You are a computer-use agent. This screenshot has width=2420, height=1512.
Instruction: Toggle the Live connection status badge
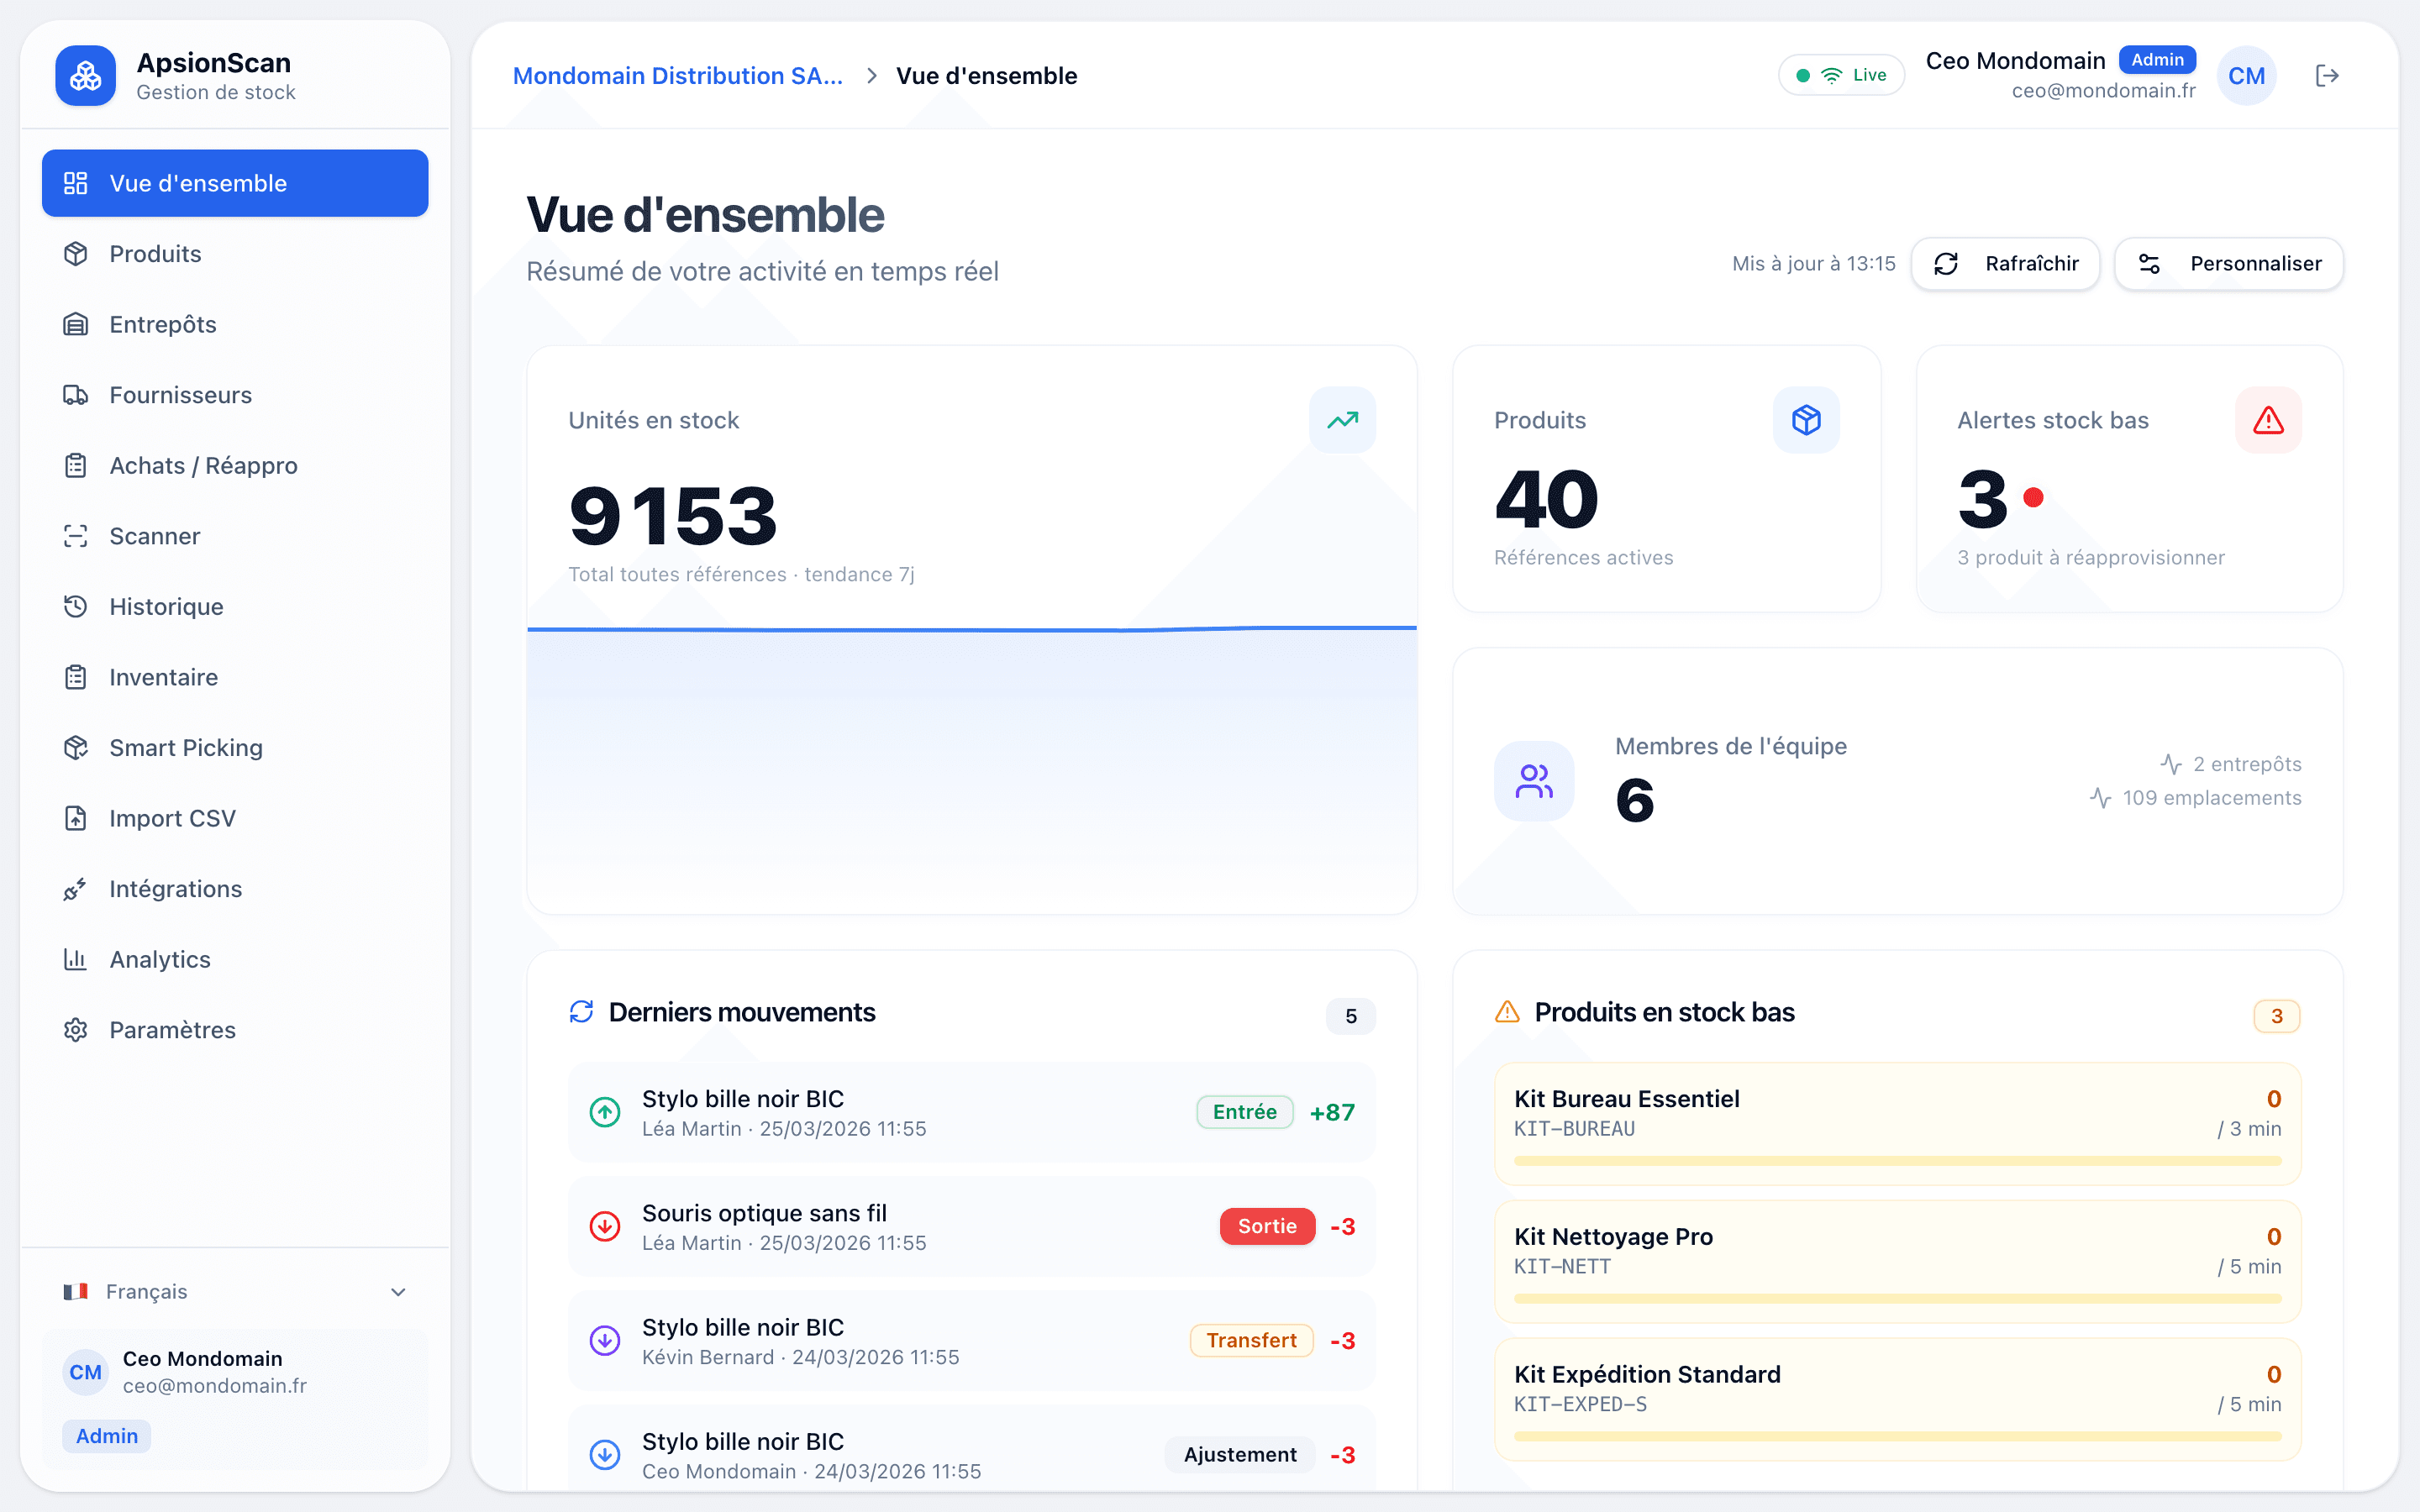pos(1841,76)
